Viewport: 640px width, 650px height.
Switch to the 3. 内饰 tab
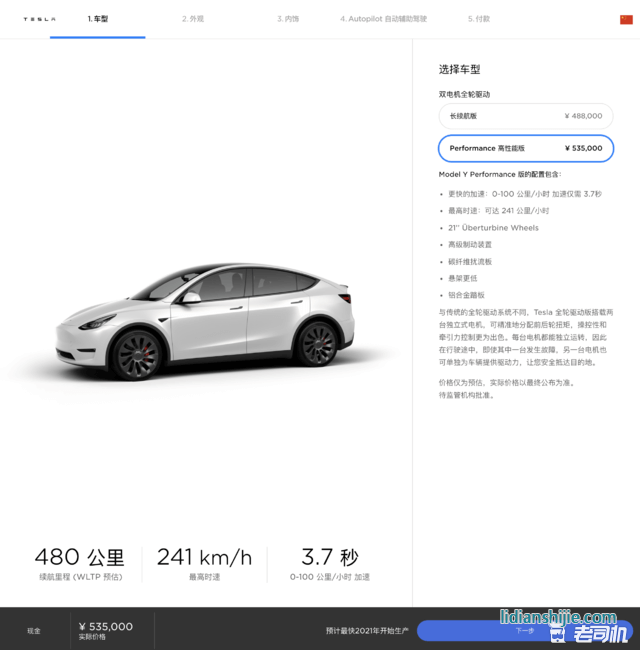tap(288, 19)
